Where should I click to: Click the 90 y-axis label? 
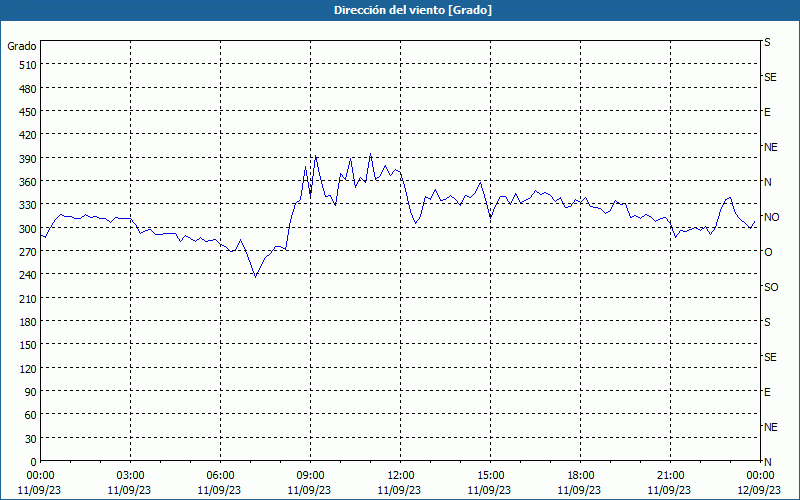point(31,392)
